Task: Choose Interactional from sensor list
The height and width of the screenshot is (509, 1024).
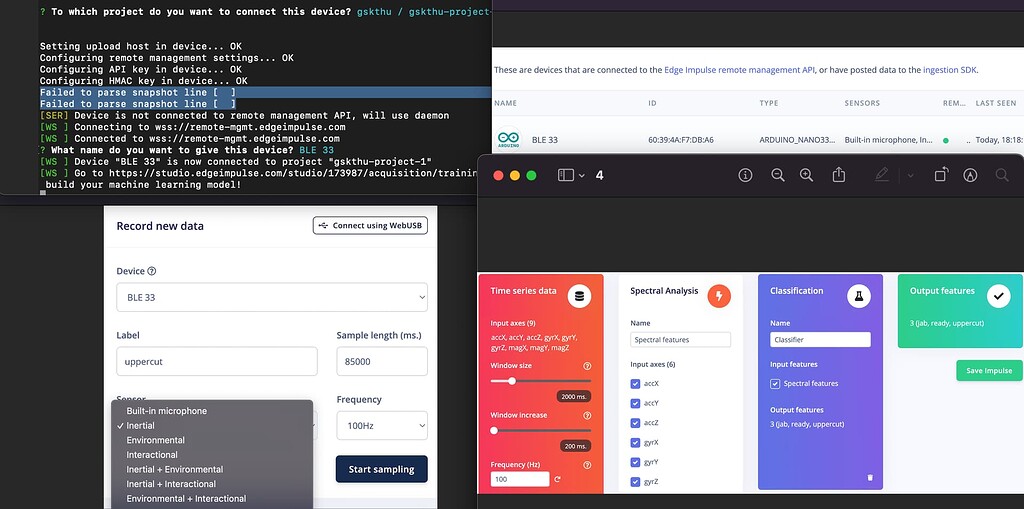Action: (x=212, y=455)
